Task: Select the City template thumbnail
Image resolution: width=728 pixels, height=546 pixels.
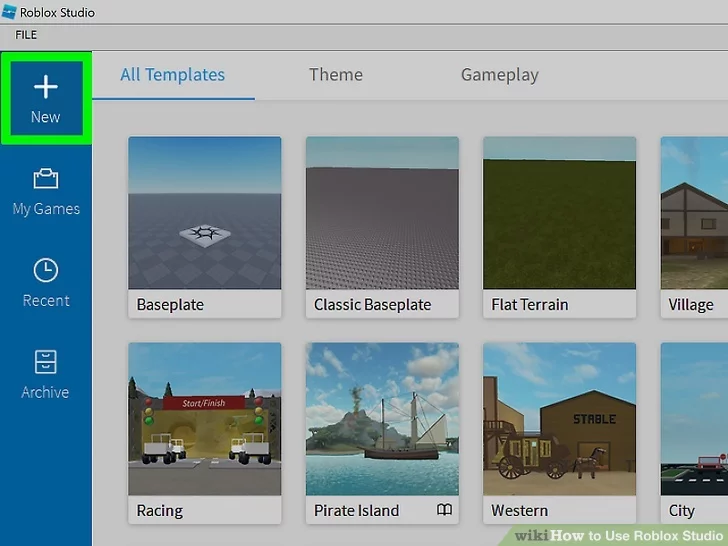Action: (694, 419)
